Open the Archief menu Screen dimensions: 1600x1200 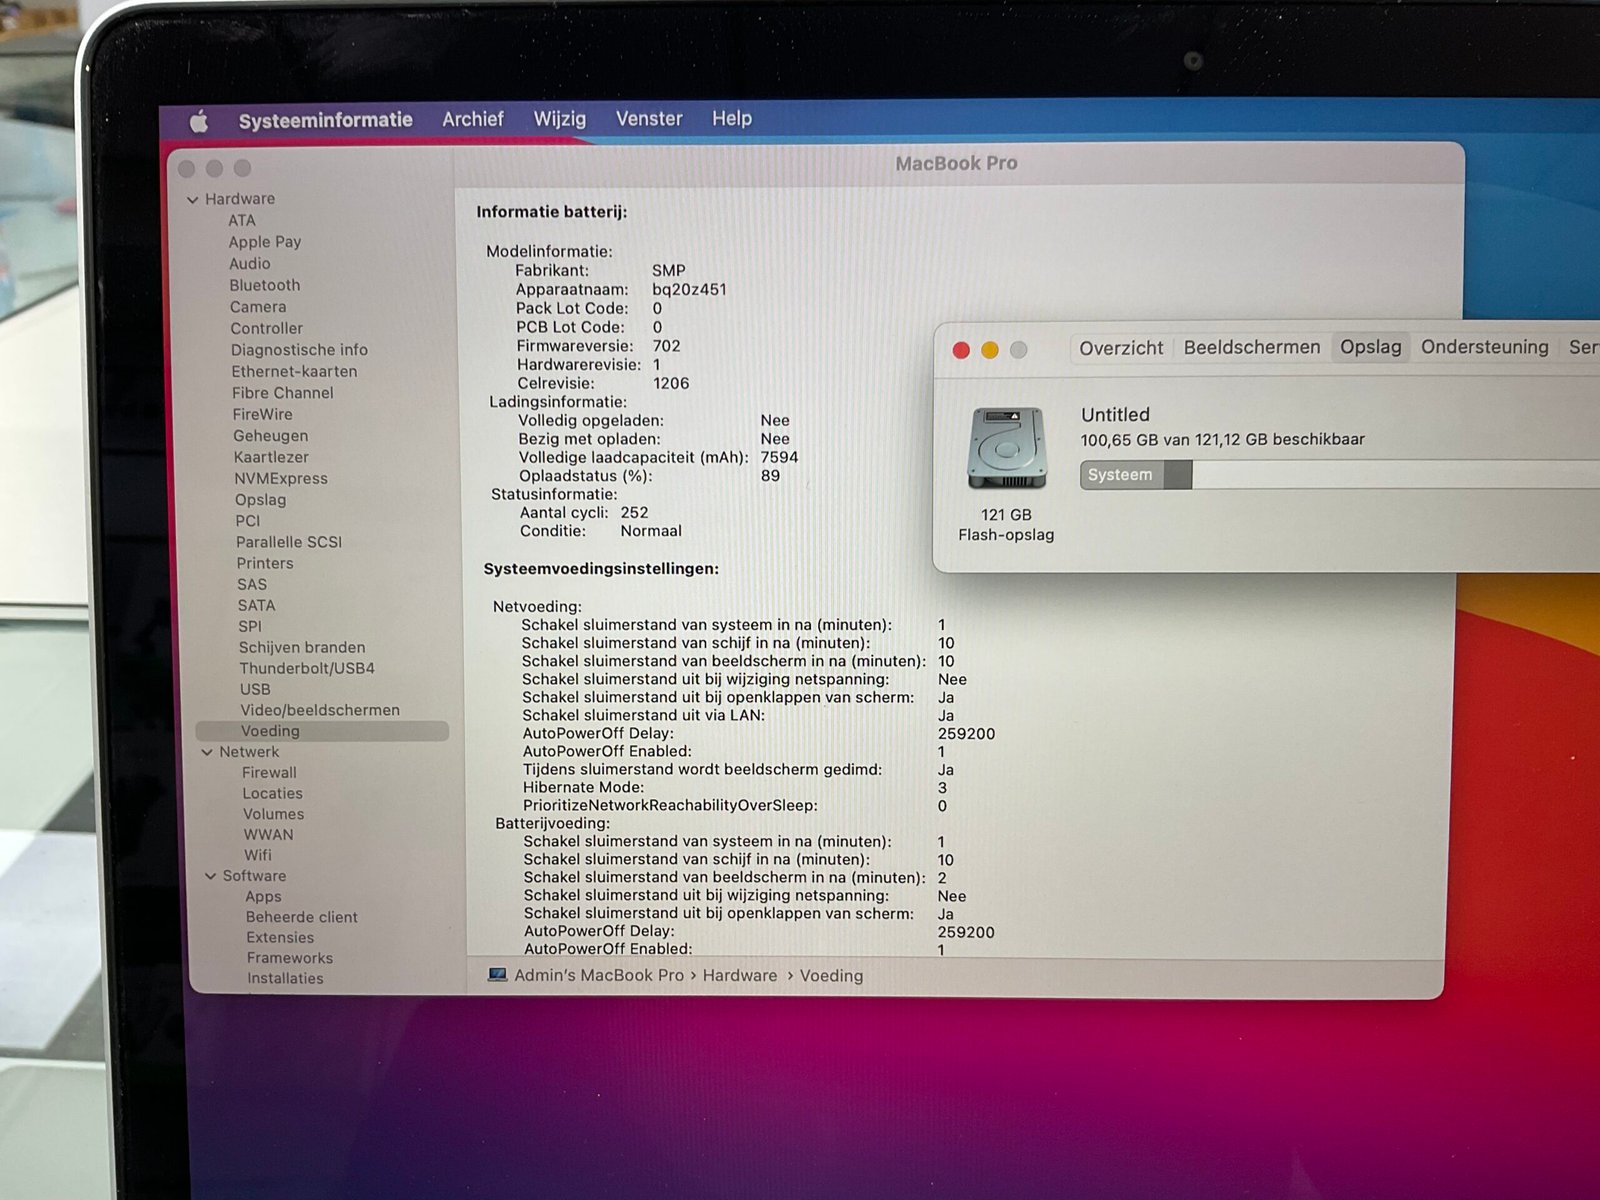tap(473, 119)
